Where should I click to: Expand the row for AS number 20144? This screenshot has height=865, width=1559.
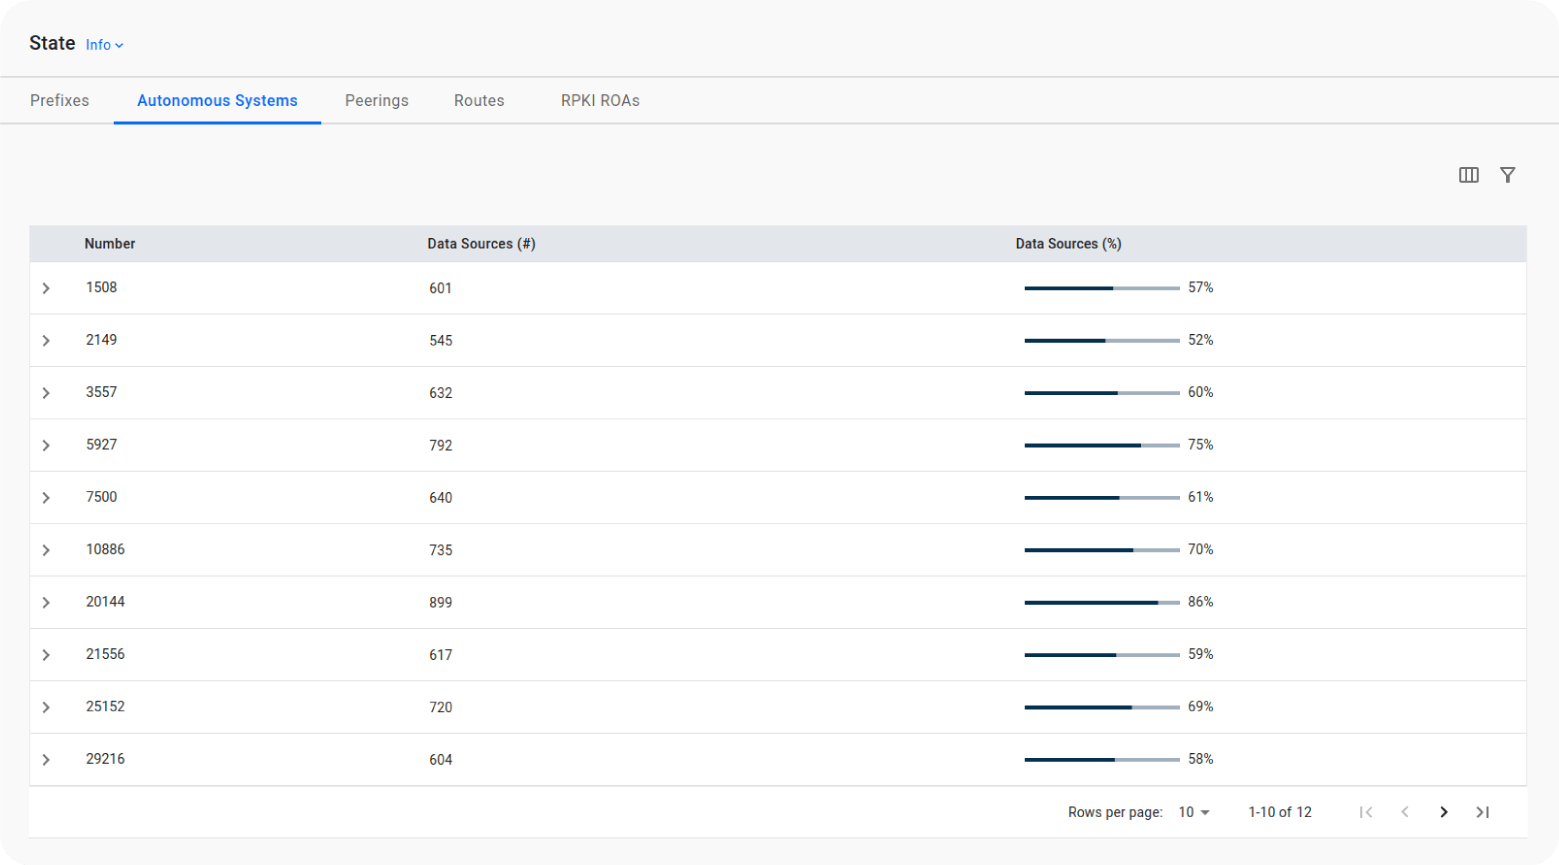[46, 602]
